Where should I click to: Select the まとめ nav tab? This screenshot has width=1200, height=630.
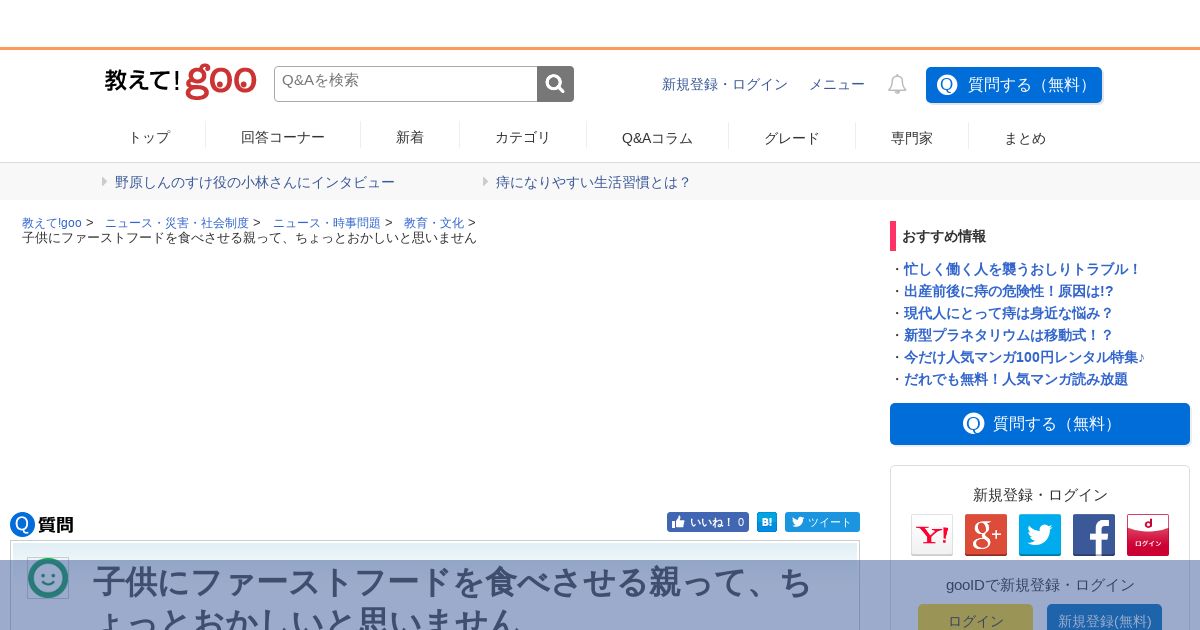(x=1025, y=138)
